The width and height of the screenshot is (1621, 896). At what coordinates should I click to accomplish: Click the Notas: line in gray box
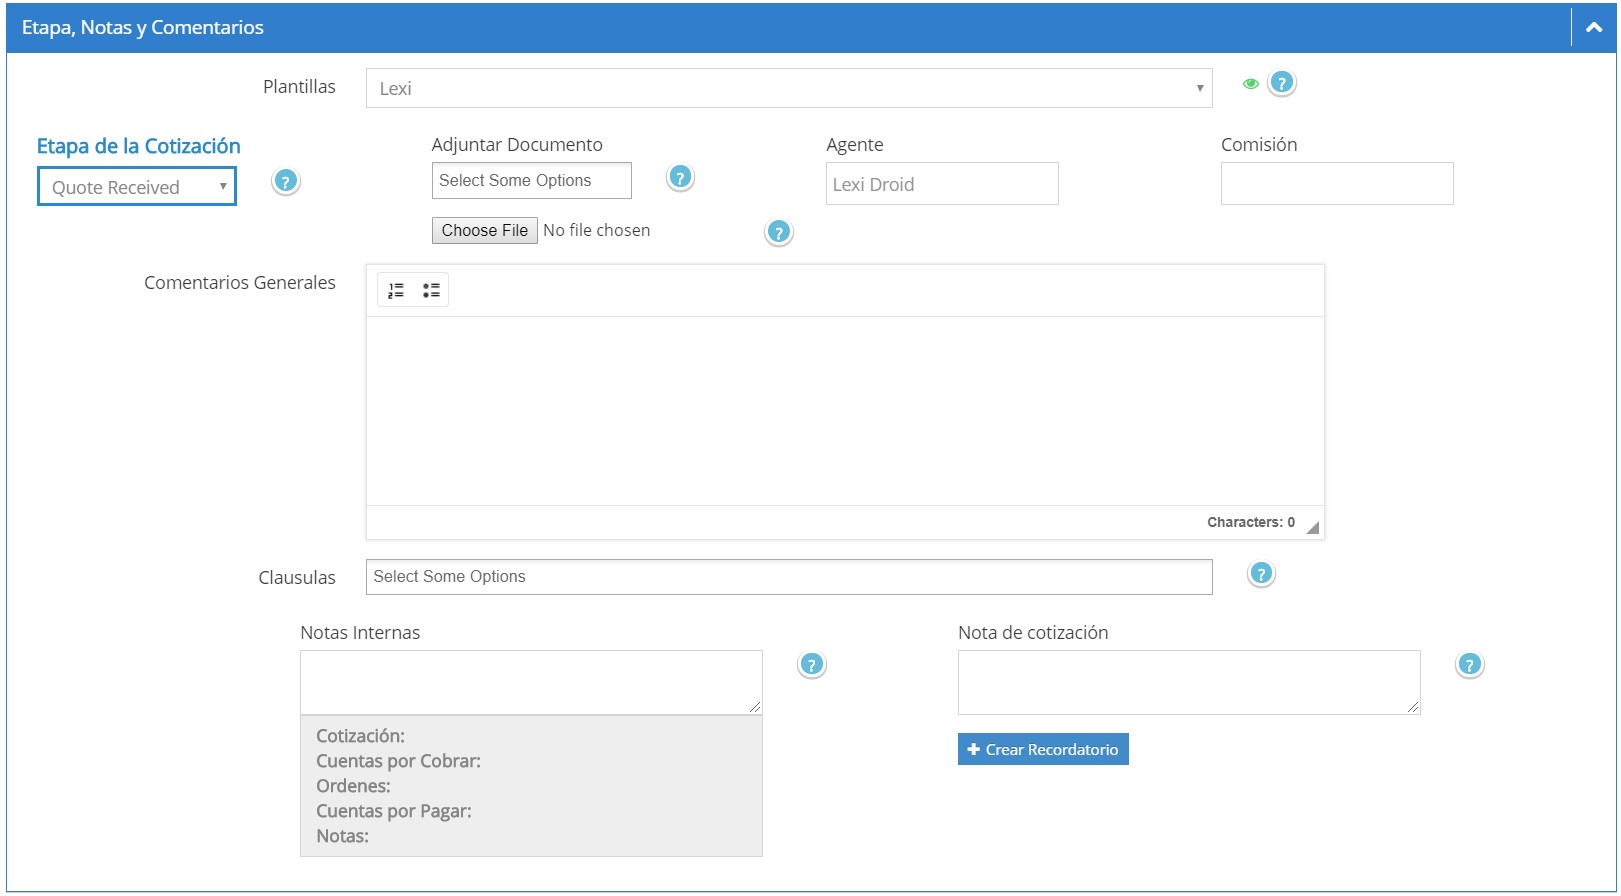coord(342,836)
